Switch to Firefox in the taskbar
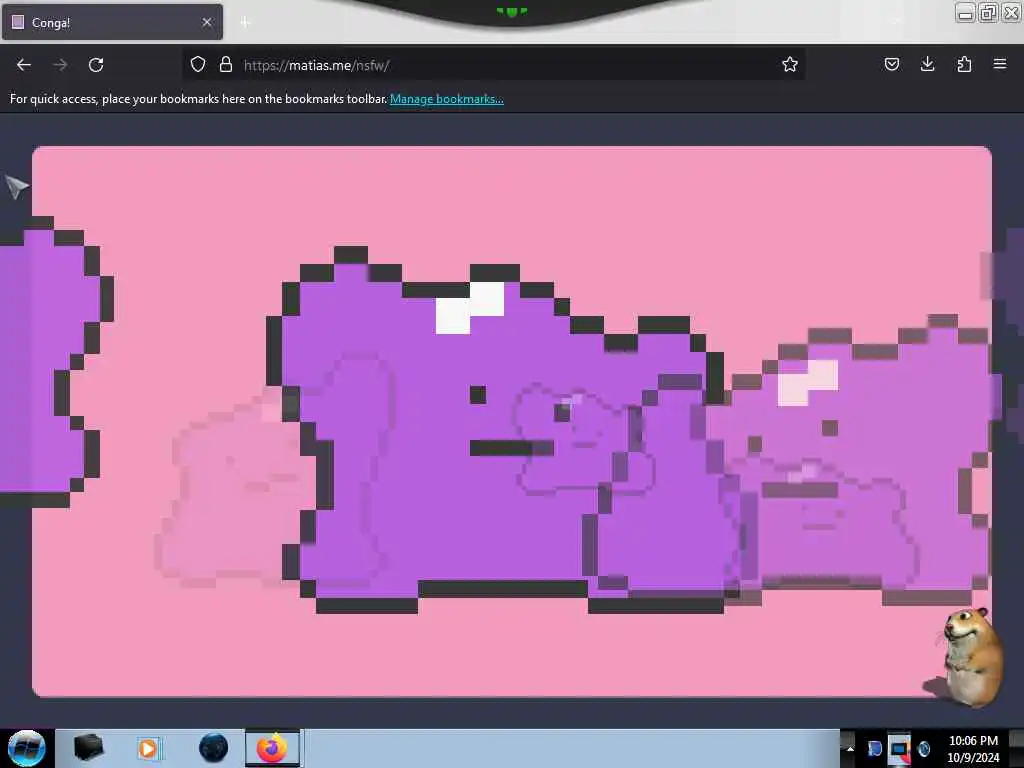 [x=272, y=748]
